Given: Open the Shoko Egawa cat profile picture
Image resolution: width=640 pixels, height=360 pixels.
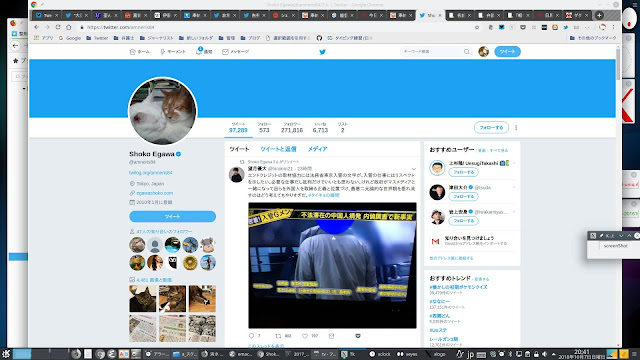Looking at the screenshot, I should (163, 111).
